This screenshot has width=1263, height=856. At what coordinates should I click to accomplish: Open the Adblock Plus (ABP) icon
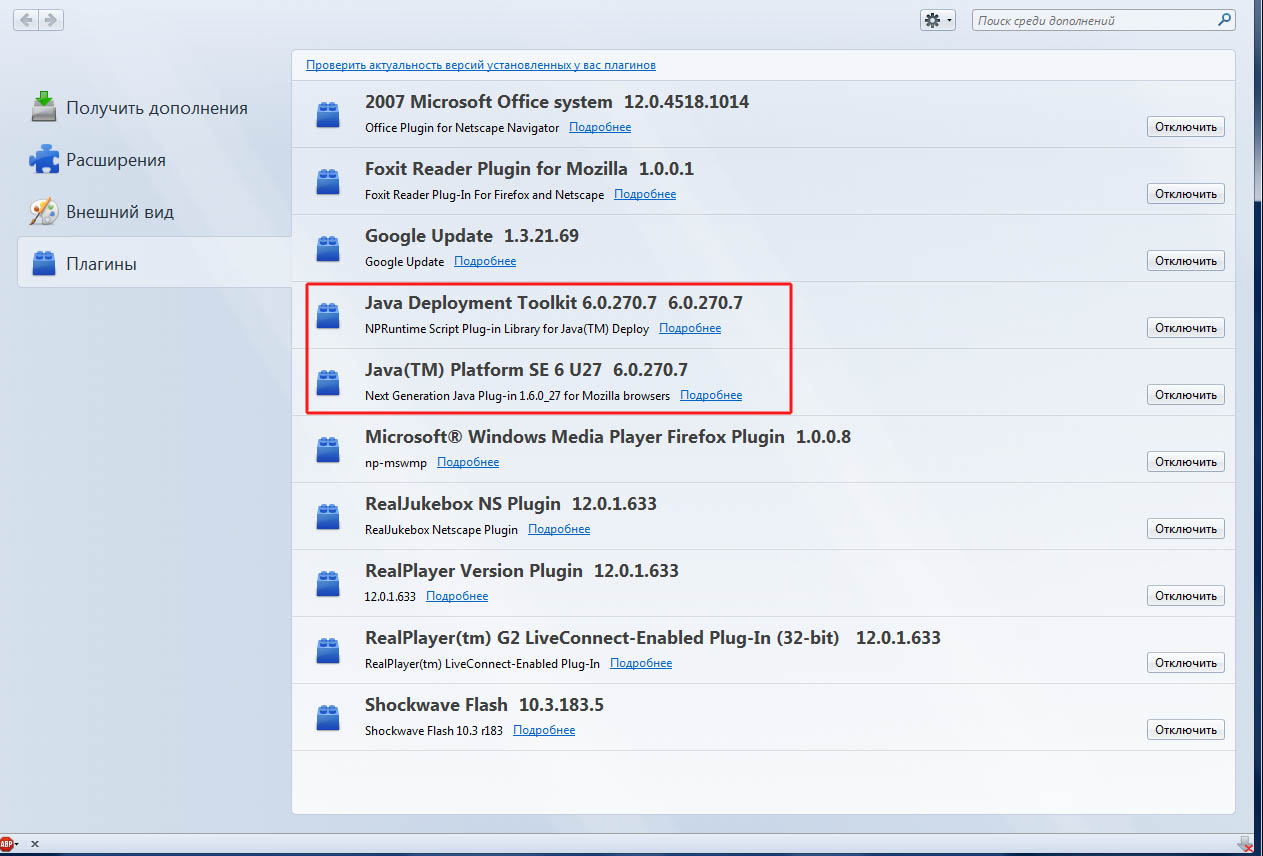coord(8,845)
